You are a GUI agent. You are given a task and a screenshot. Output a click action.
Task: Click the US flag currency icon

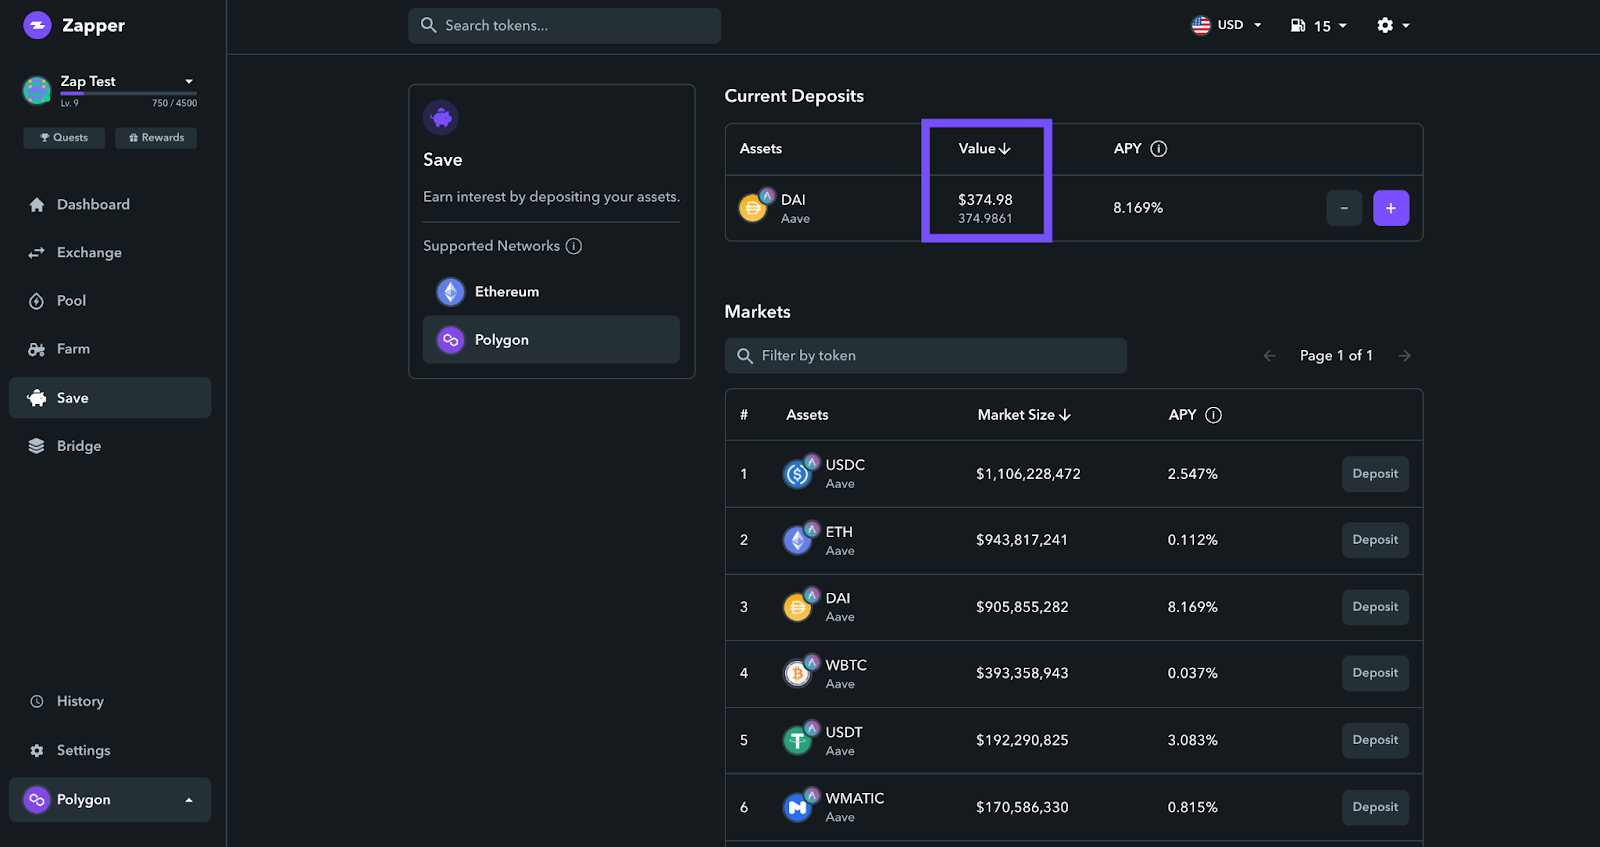tap(1201, 25)
